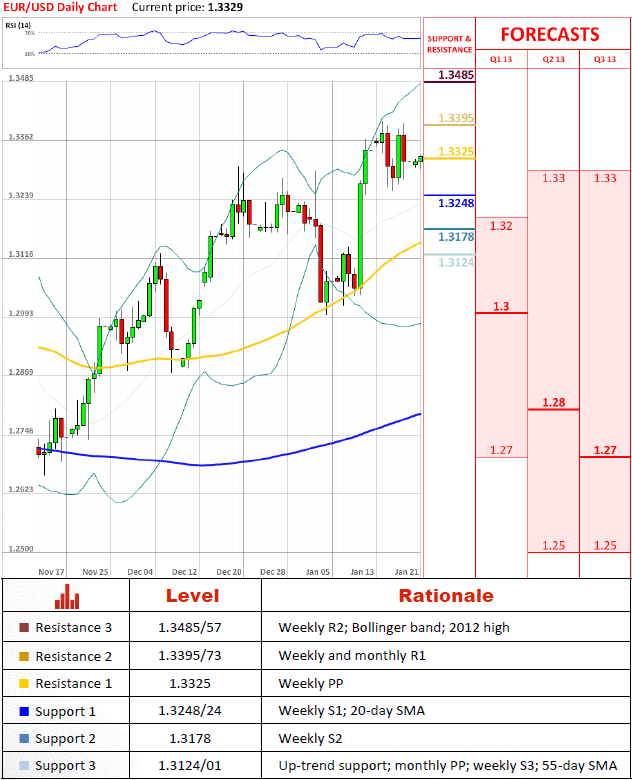Click the level cell 1.3124/01
Screen dimensions: 632x780
(x=190, y=765)
